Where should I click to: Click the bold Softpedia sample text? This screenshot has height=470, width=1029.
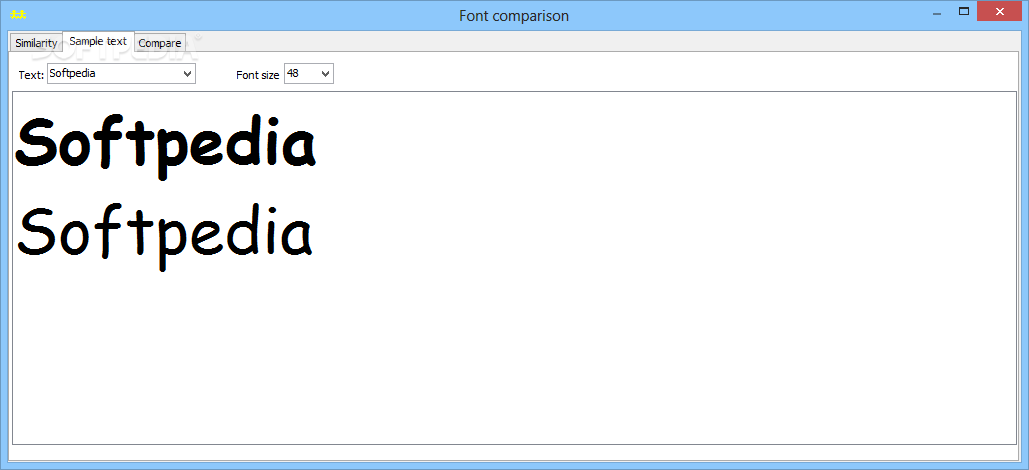[x=166, y=146]
